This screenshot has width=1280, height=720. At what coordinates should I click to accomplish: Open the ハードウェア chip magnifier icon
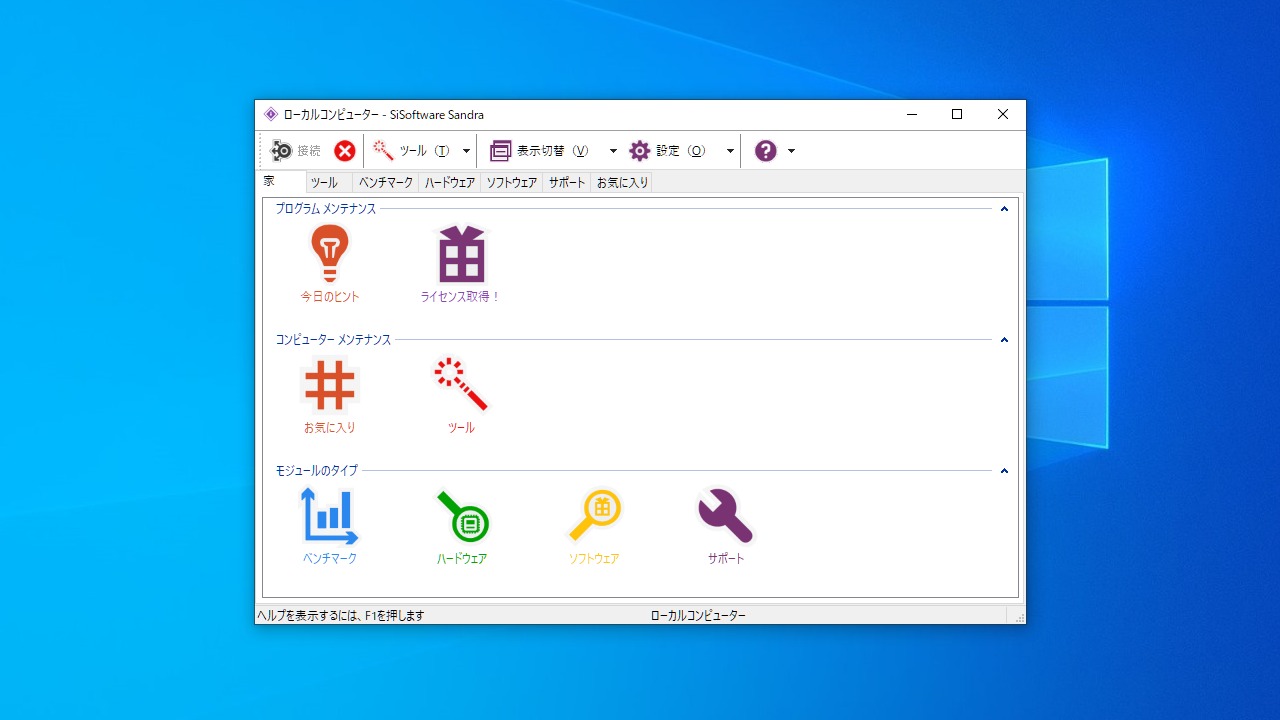click(462, 516)
